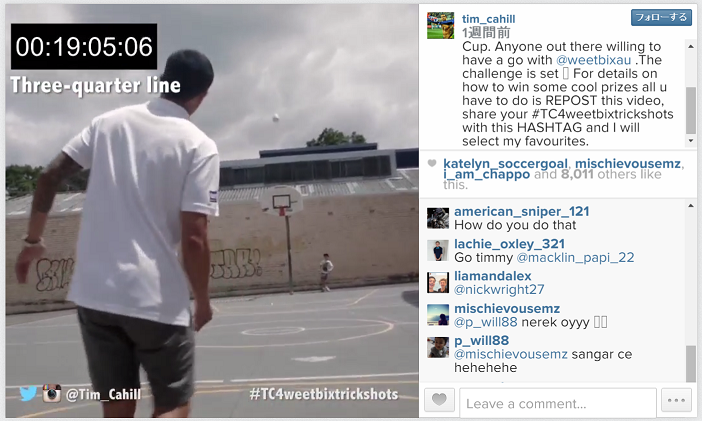This screenshot has height=421, width=702.
Task: Click the blue follow button (フォローする)
Action: [x=661, y=17]
